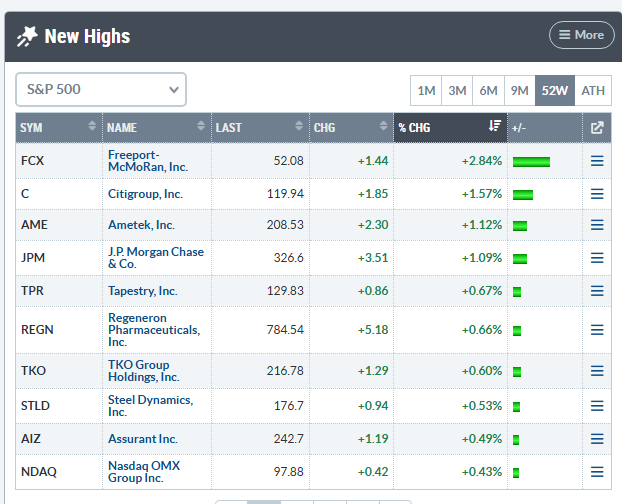This screenshot has height=504, width=622.
Task: Click the JPM ticker symbol
Action: coord(33,258)
